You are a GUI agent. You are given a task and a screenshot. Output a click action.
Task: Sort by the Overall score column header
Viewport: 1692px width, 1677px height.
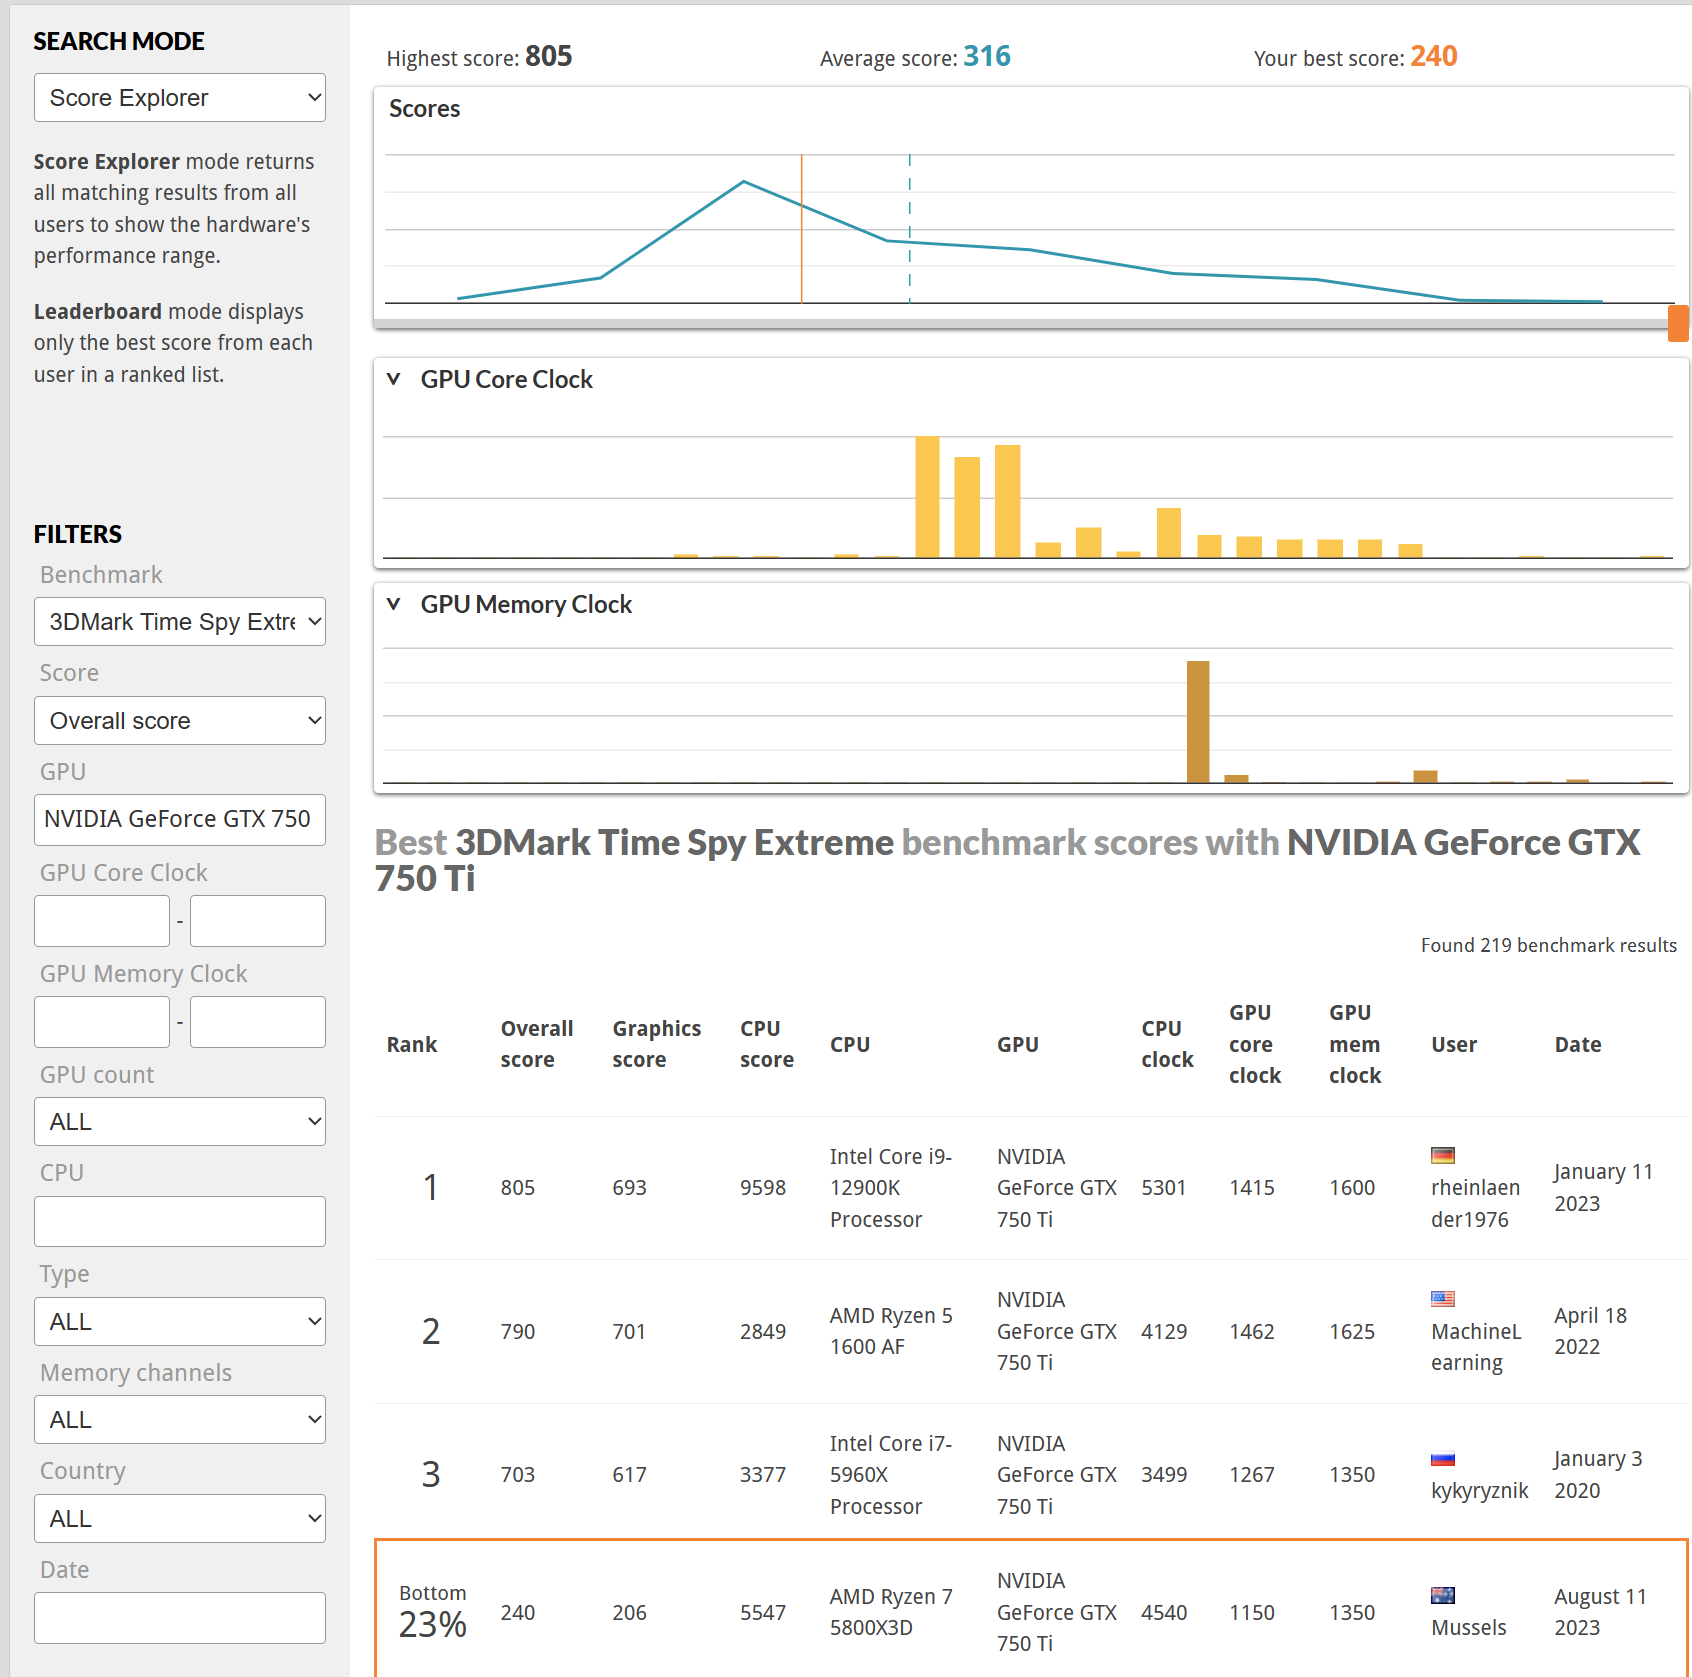tap(537, 1044)
